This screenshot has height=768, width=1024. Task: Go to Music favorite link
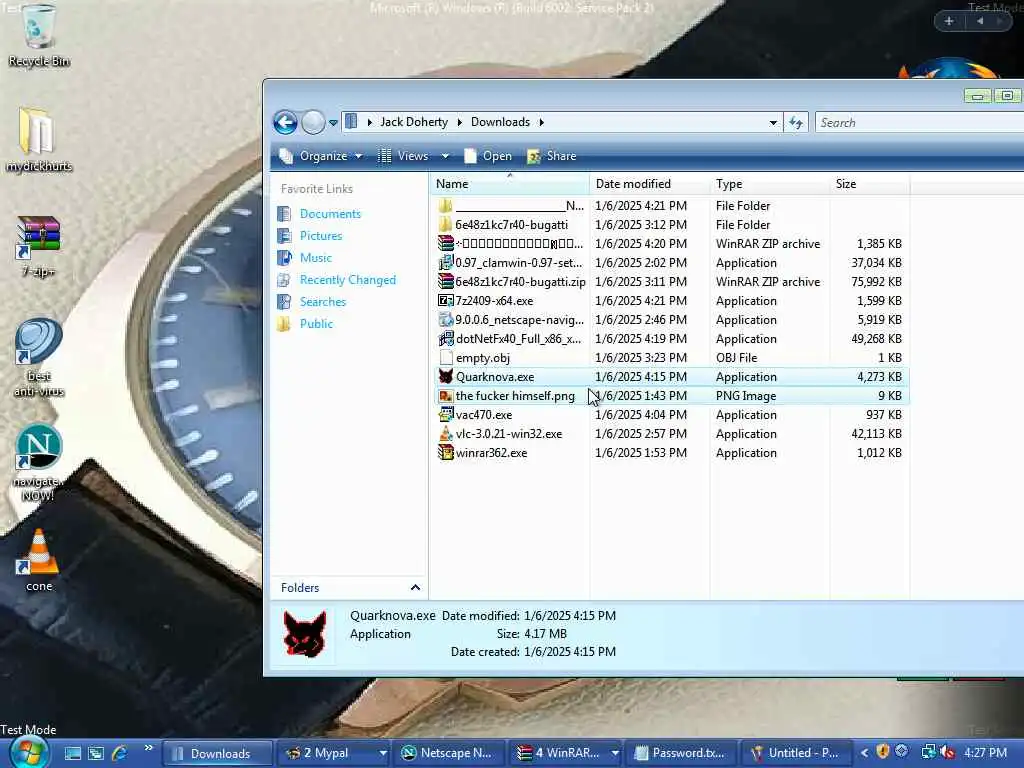coord(315,258)
